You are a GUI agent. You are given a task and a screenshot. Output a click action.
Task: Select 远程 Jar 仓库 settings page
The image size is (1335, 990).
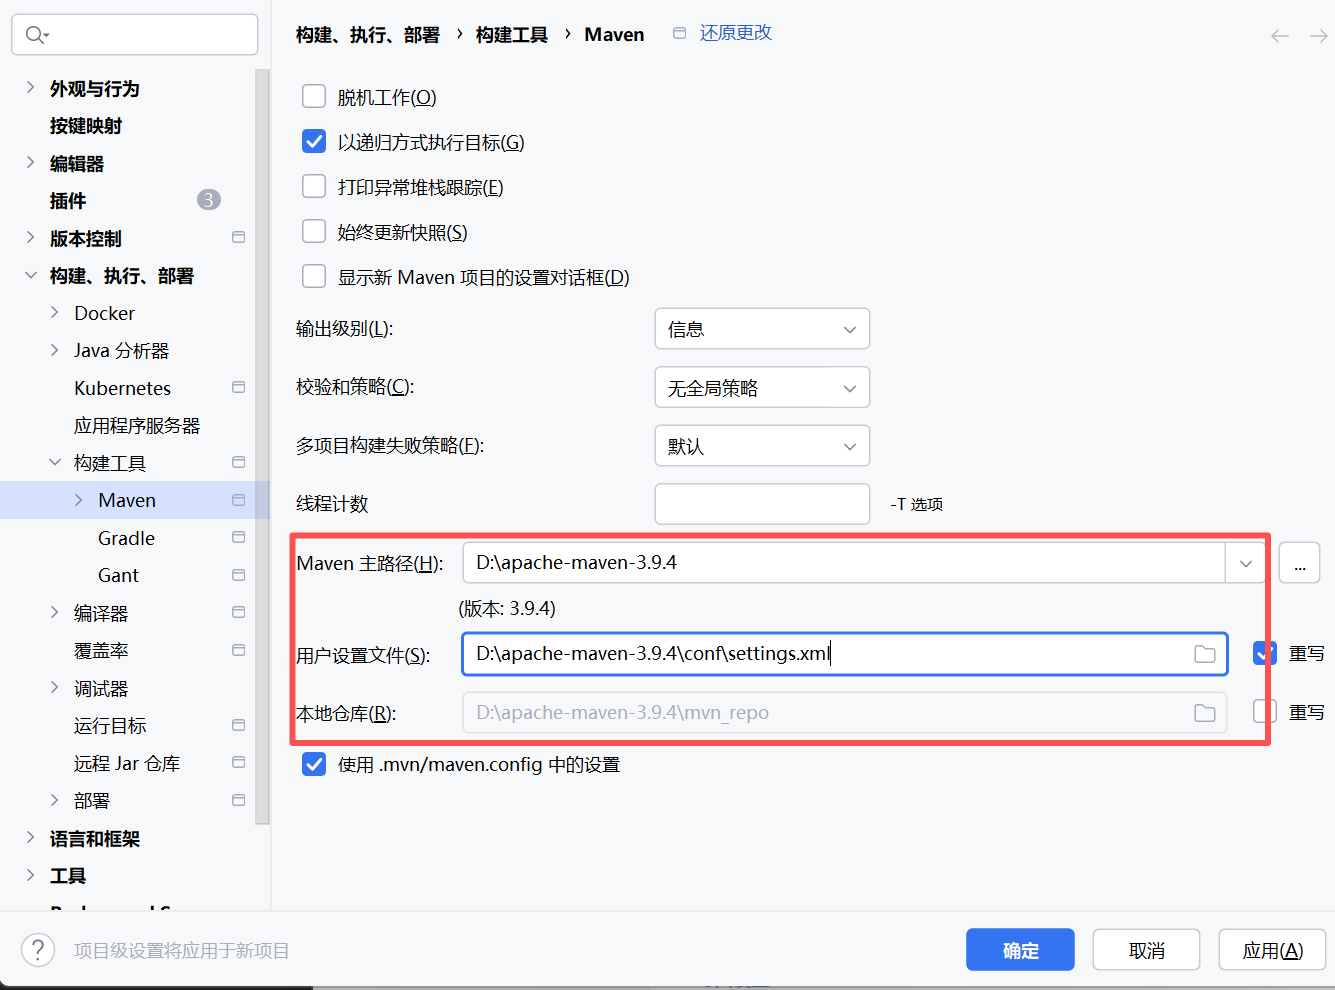127,764
